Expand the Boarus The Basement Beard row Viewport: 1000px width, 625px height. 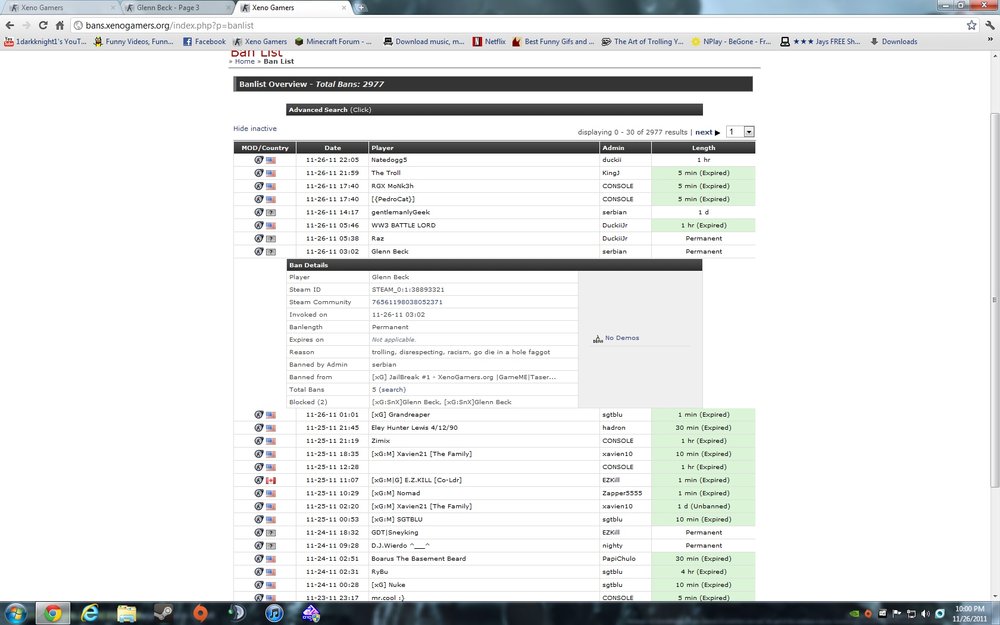point(494,559)
